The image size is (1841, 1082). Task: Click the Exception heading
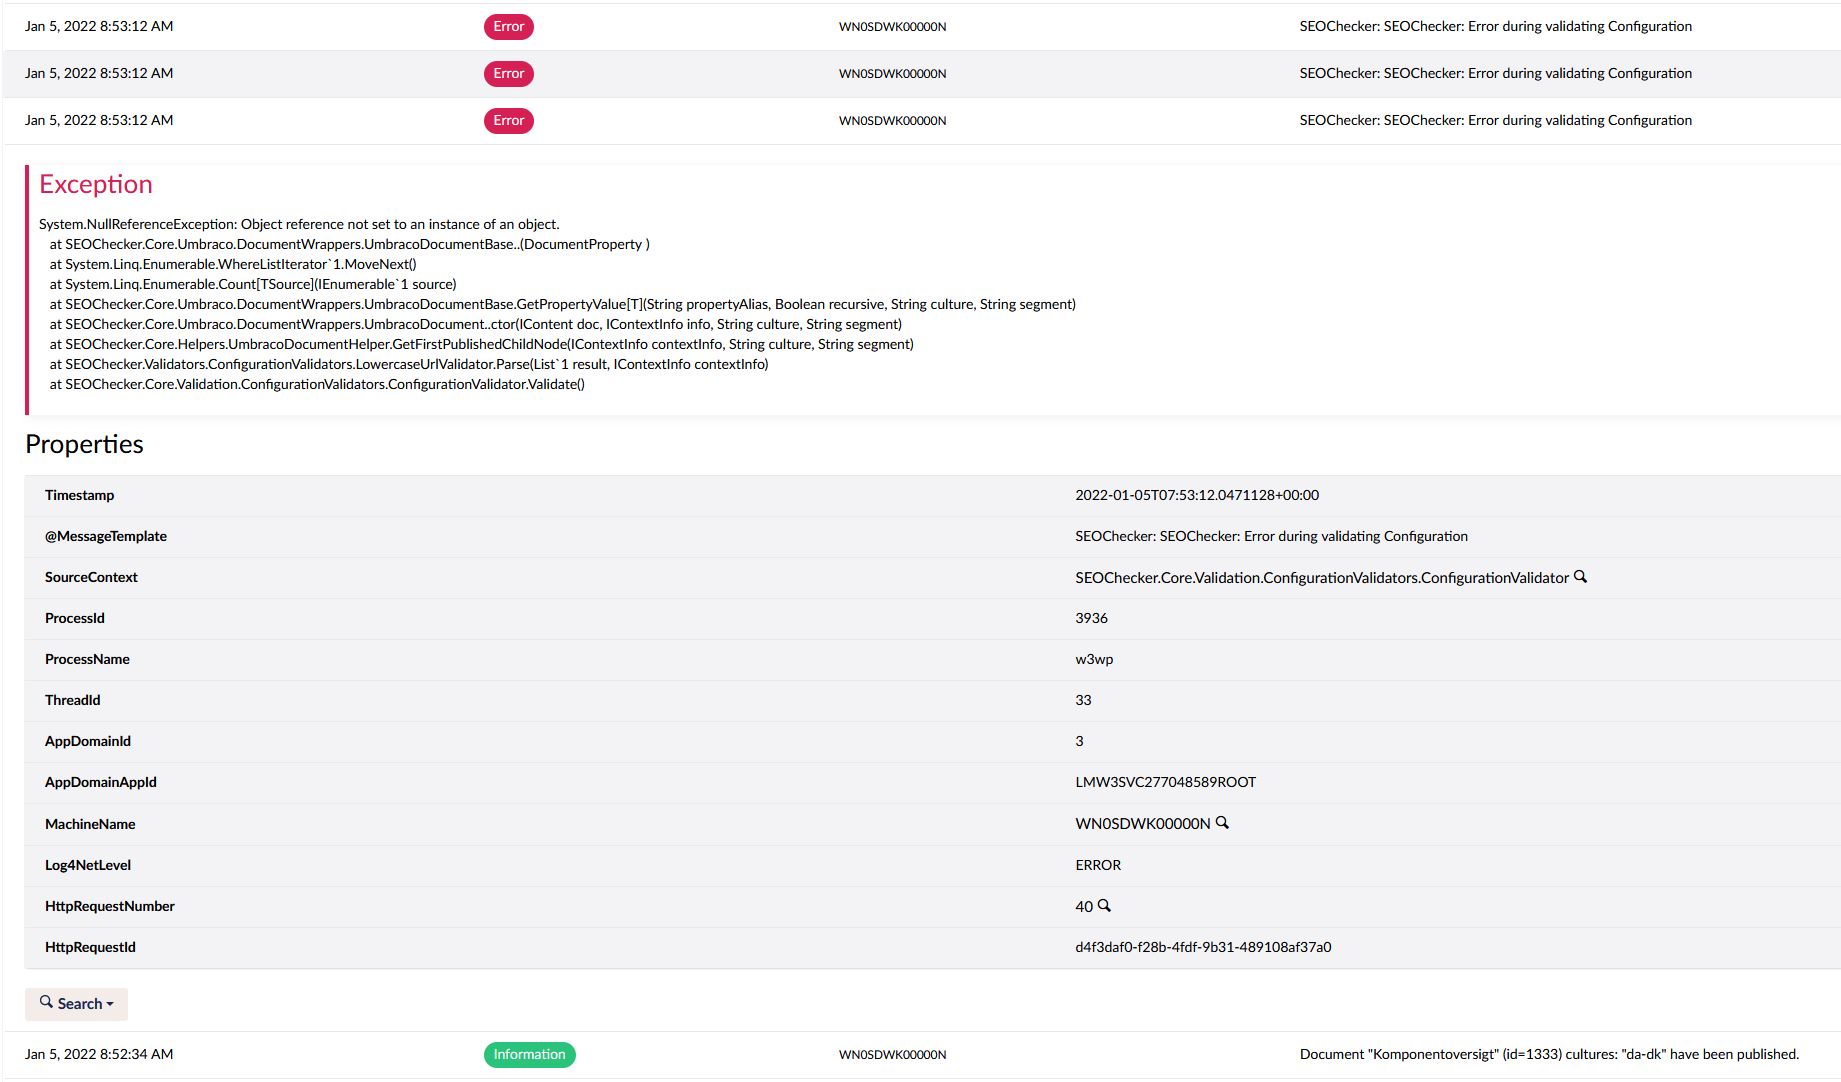(x=96, y=184)
